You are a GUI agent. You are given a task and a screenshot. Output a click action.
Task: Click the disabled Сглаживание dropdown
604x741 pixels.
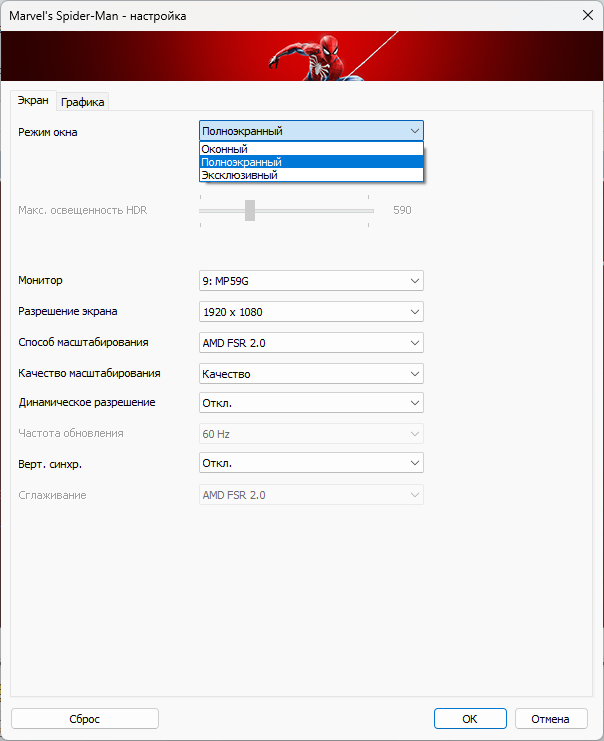click(311, 495)
